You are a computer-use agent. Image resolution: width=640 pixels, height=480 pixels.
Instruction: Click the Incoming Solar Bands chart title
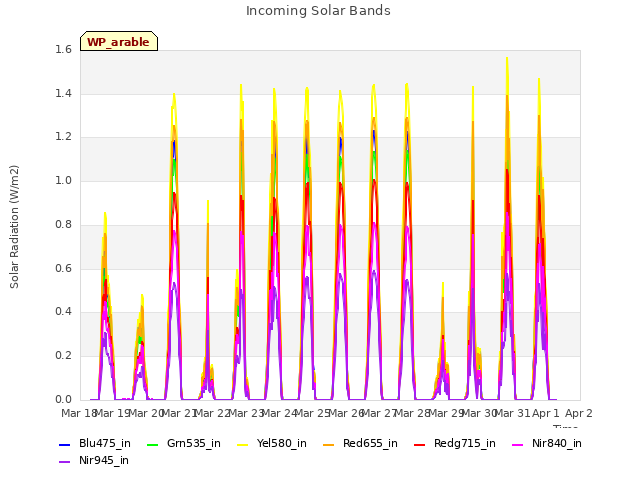pos(318,11)
